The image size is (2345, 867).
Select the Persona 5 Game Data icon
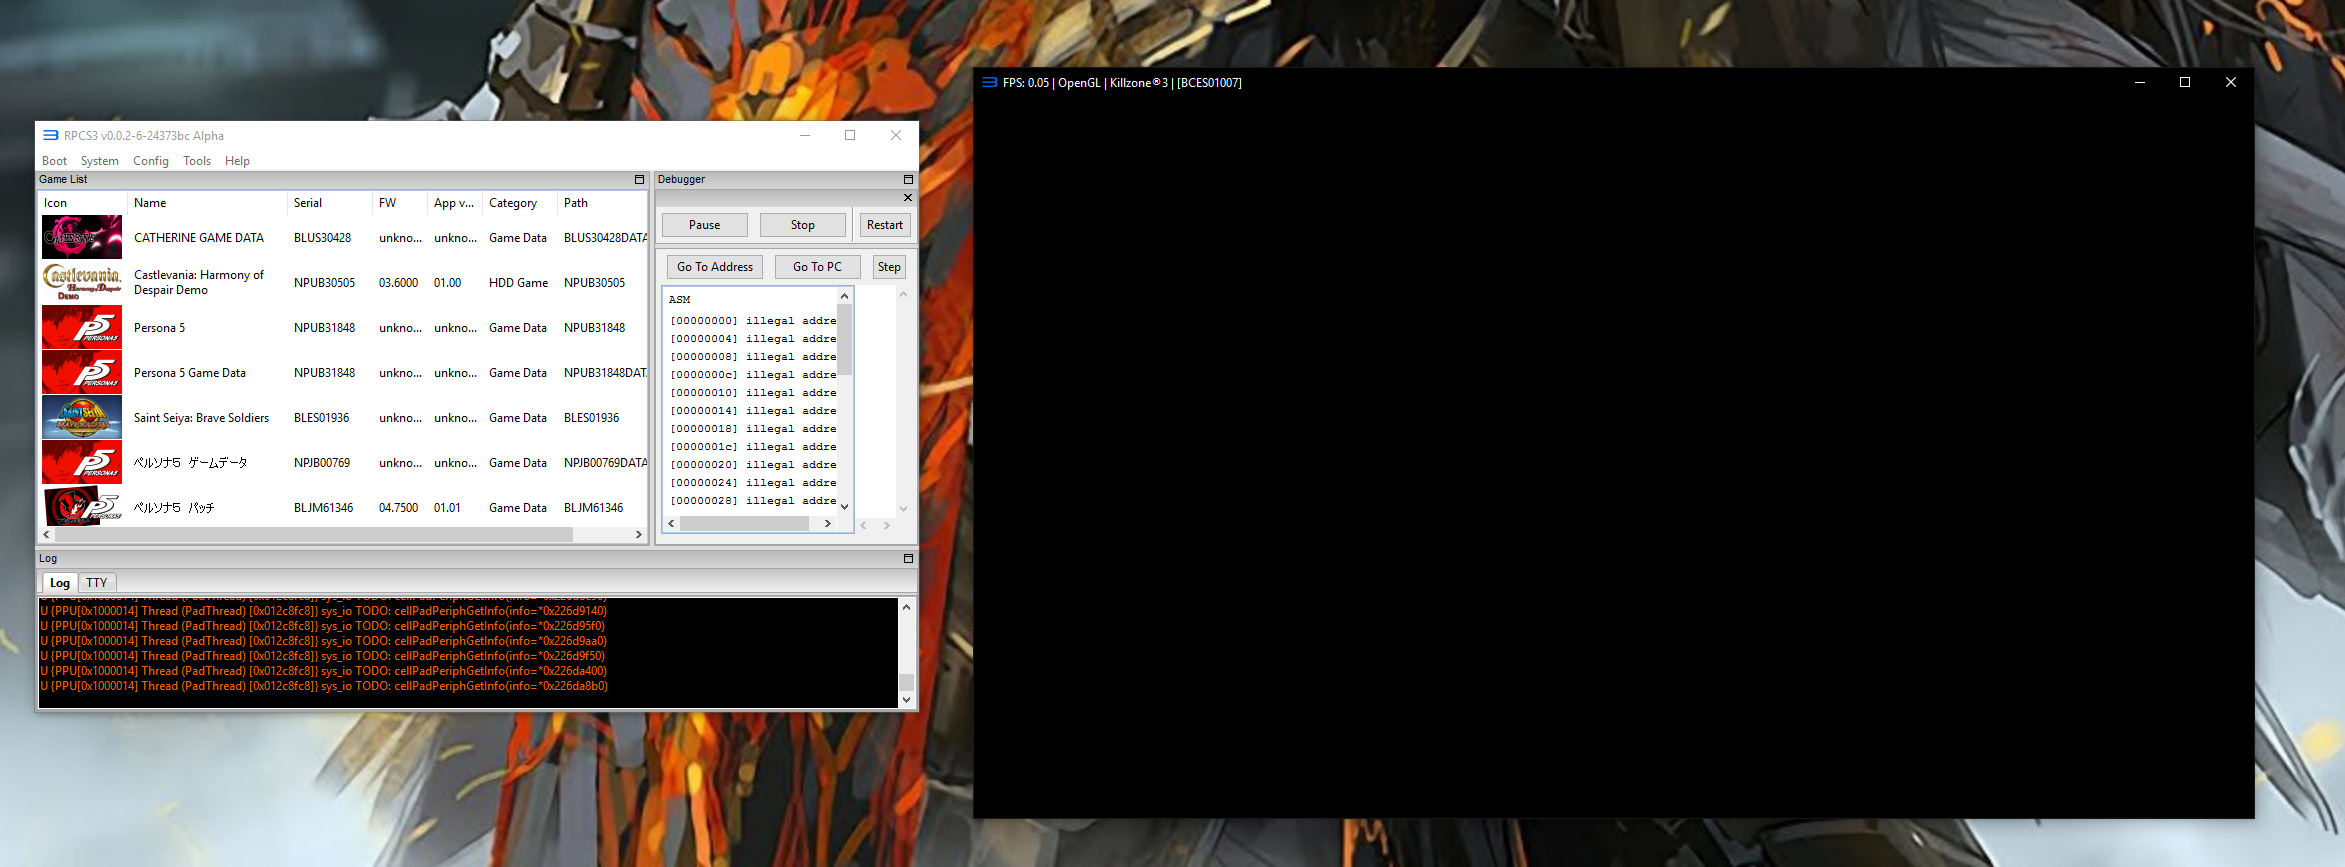point(82,372)
